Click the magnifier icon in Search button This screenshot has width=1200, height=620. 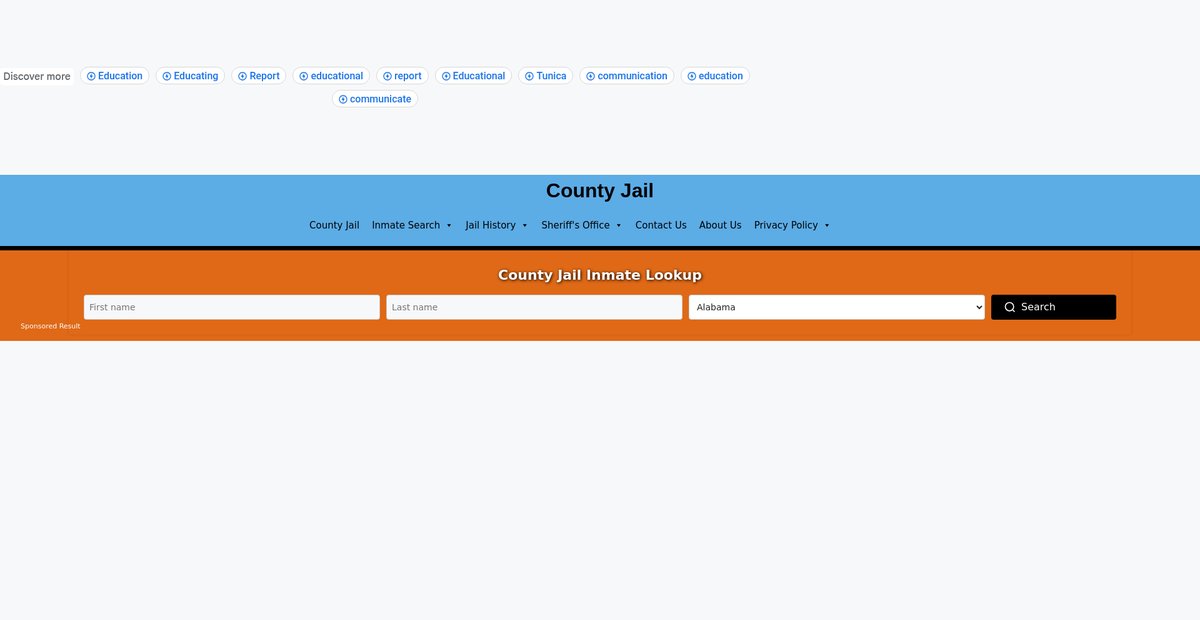[x=1010, y=307]
